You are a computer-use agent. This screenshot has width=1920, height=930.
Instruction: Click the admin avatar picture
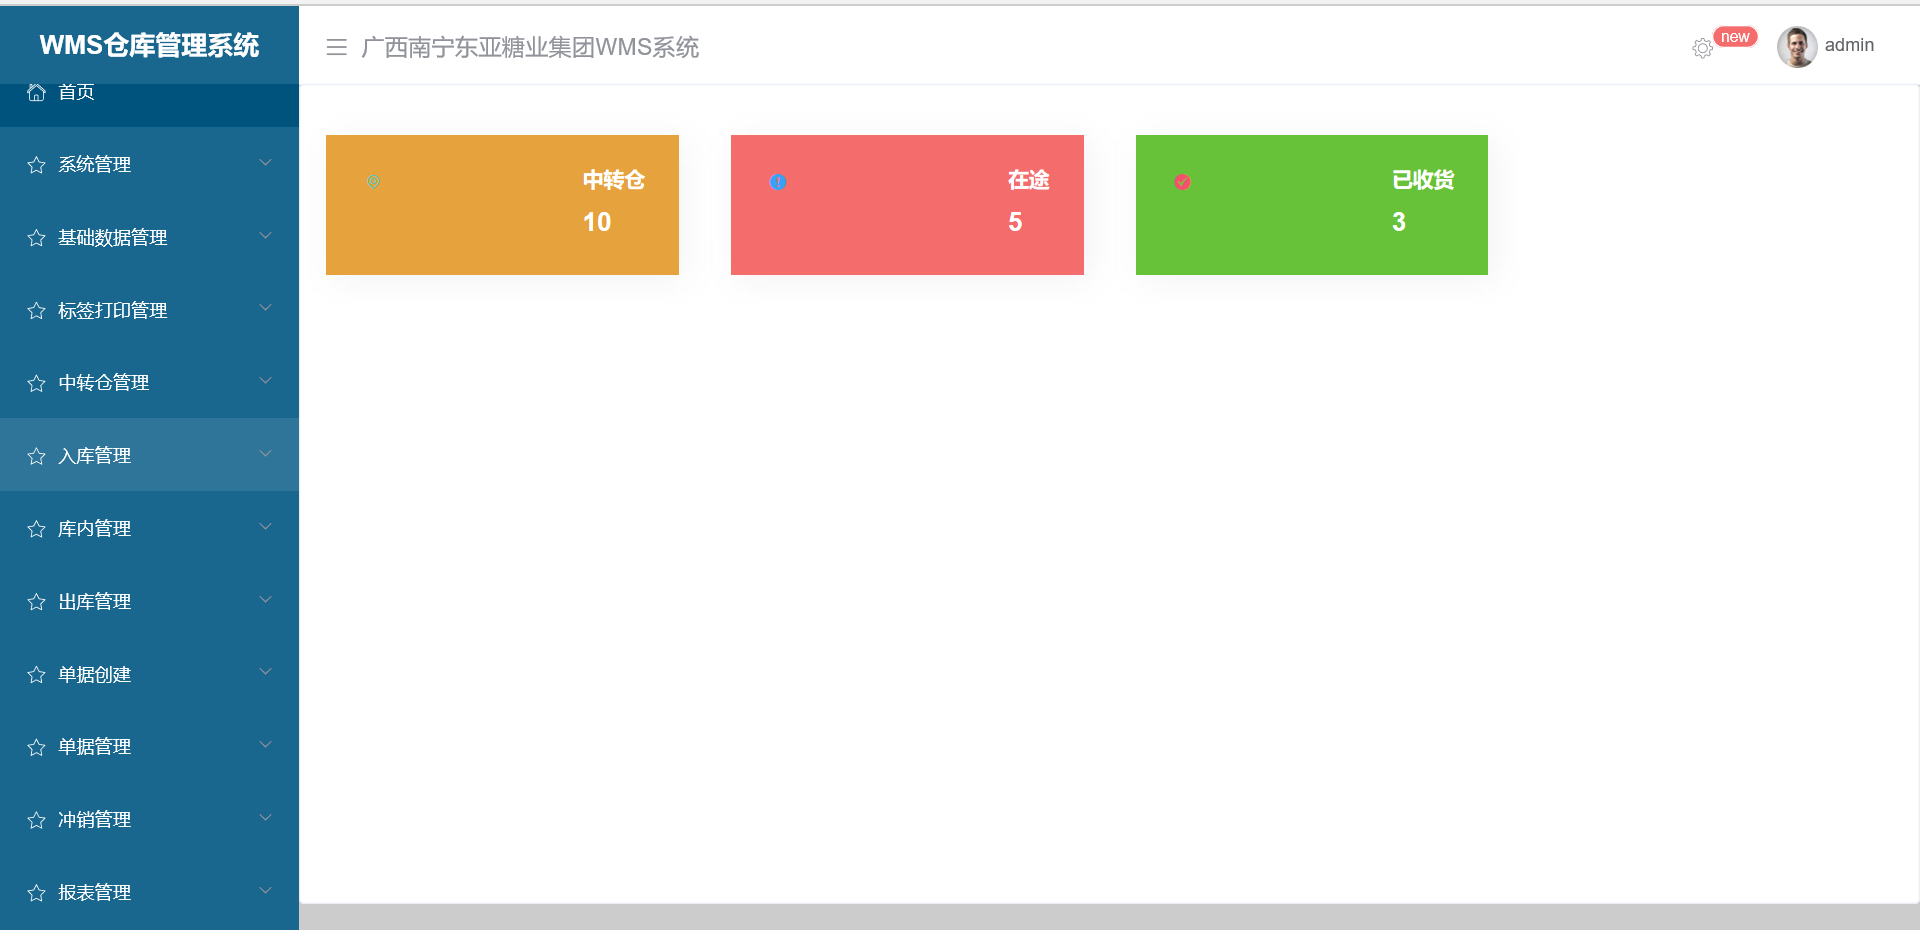pos(1797,46)
